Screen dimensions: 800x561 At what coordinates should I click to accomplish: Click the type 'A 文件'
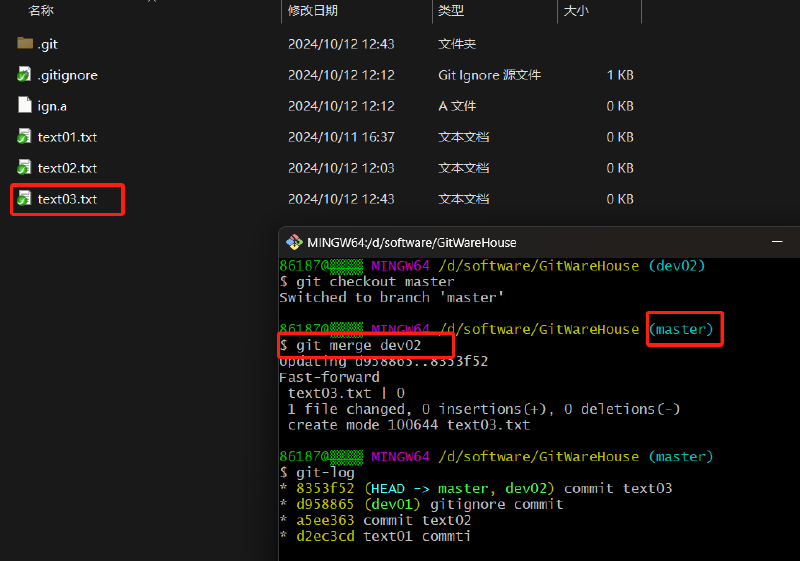click(457, 106)
